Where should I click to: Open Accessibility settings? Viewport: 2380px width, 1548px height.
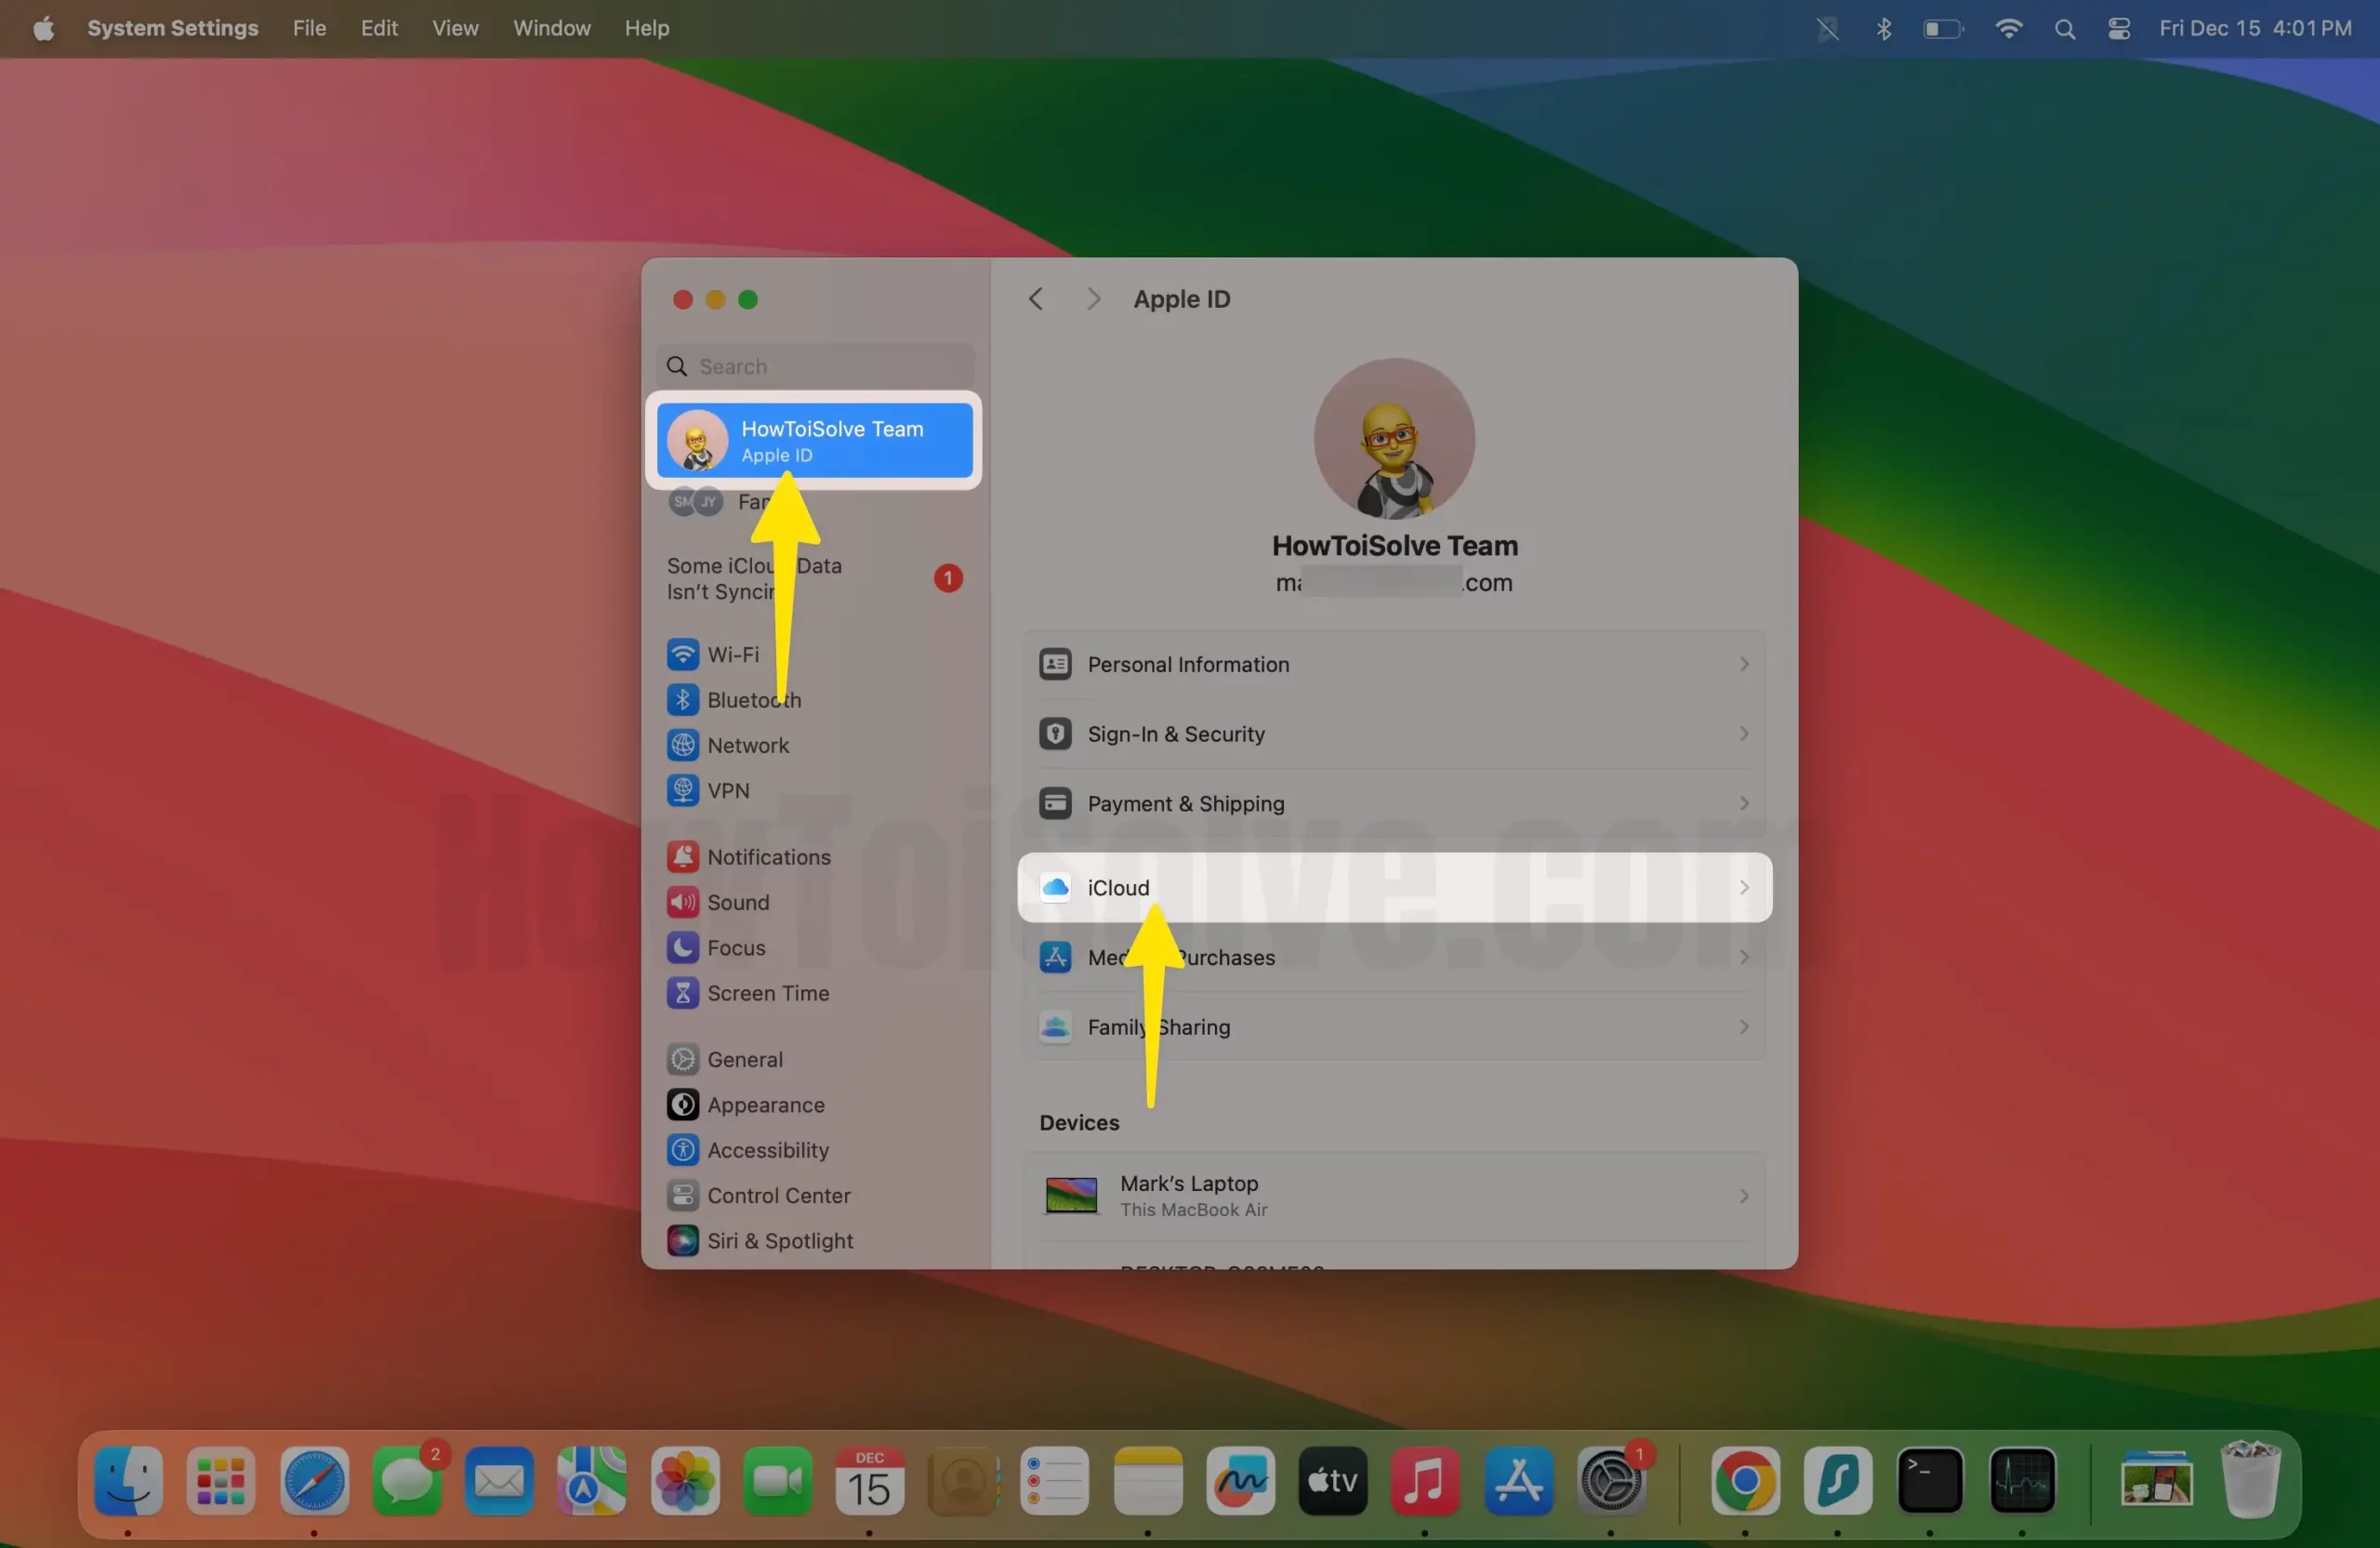click(768, 1150)
